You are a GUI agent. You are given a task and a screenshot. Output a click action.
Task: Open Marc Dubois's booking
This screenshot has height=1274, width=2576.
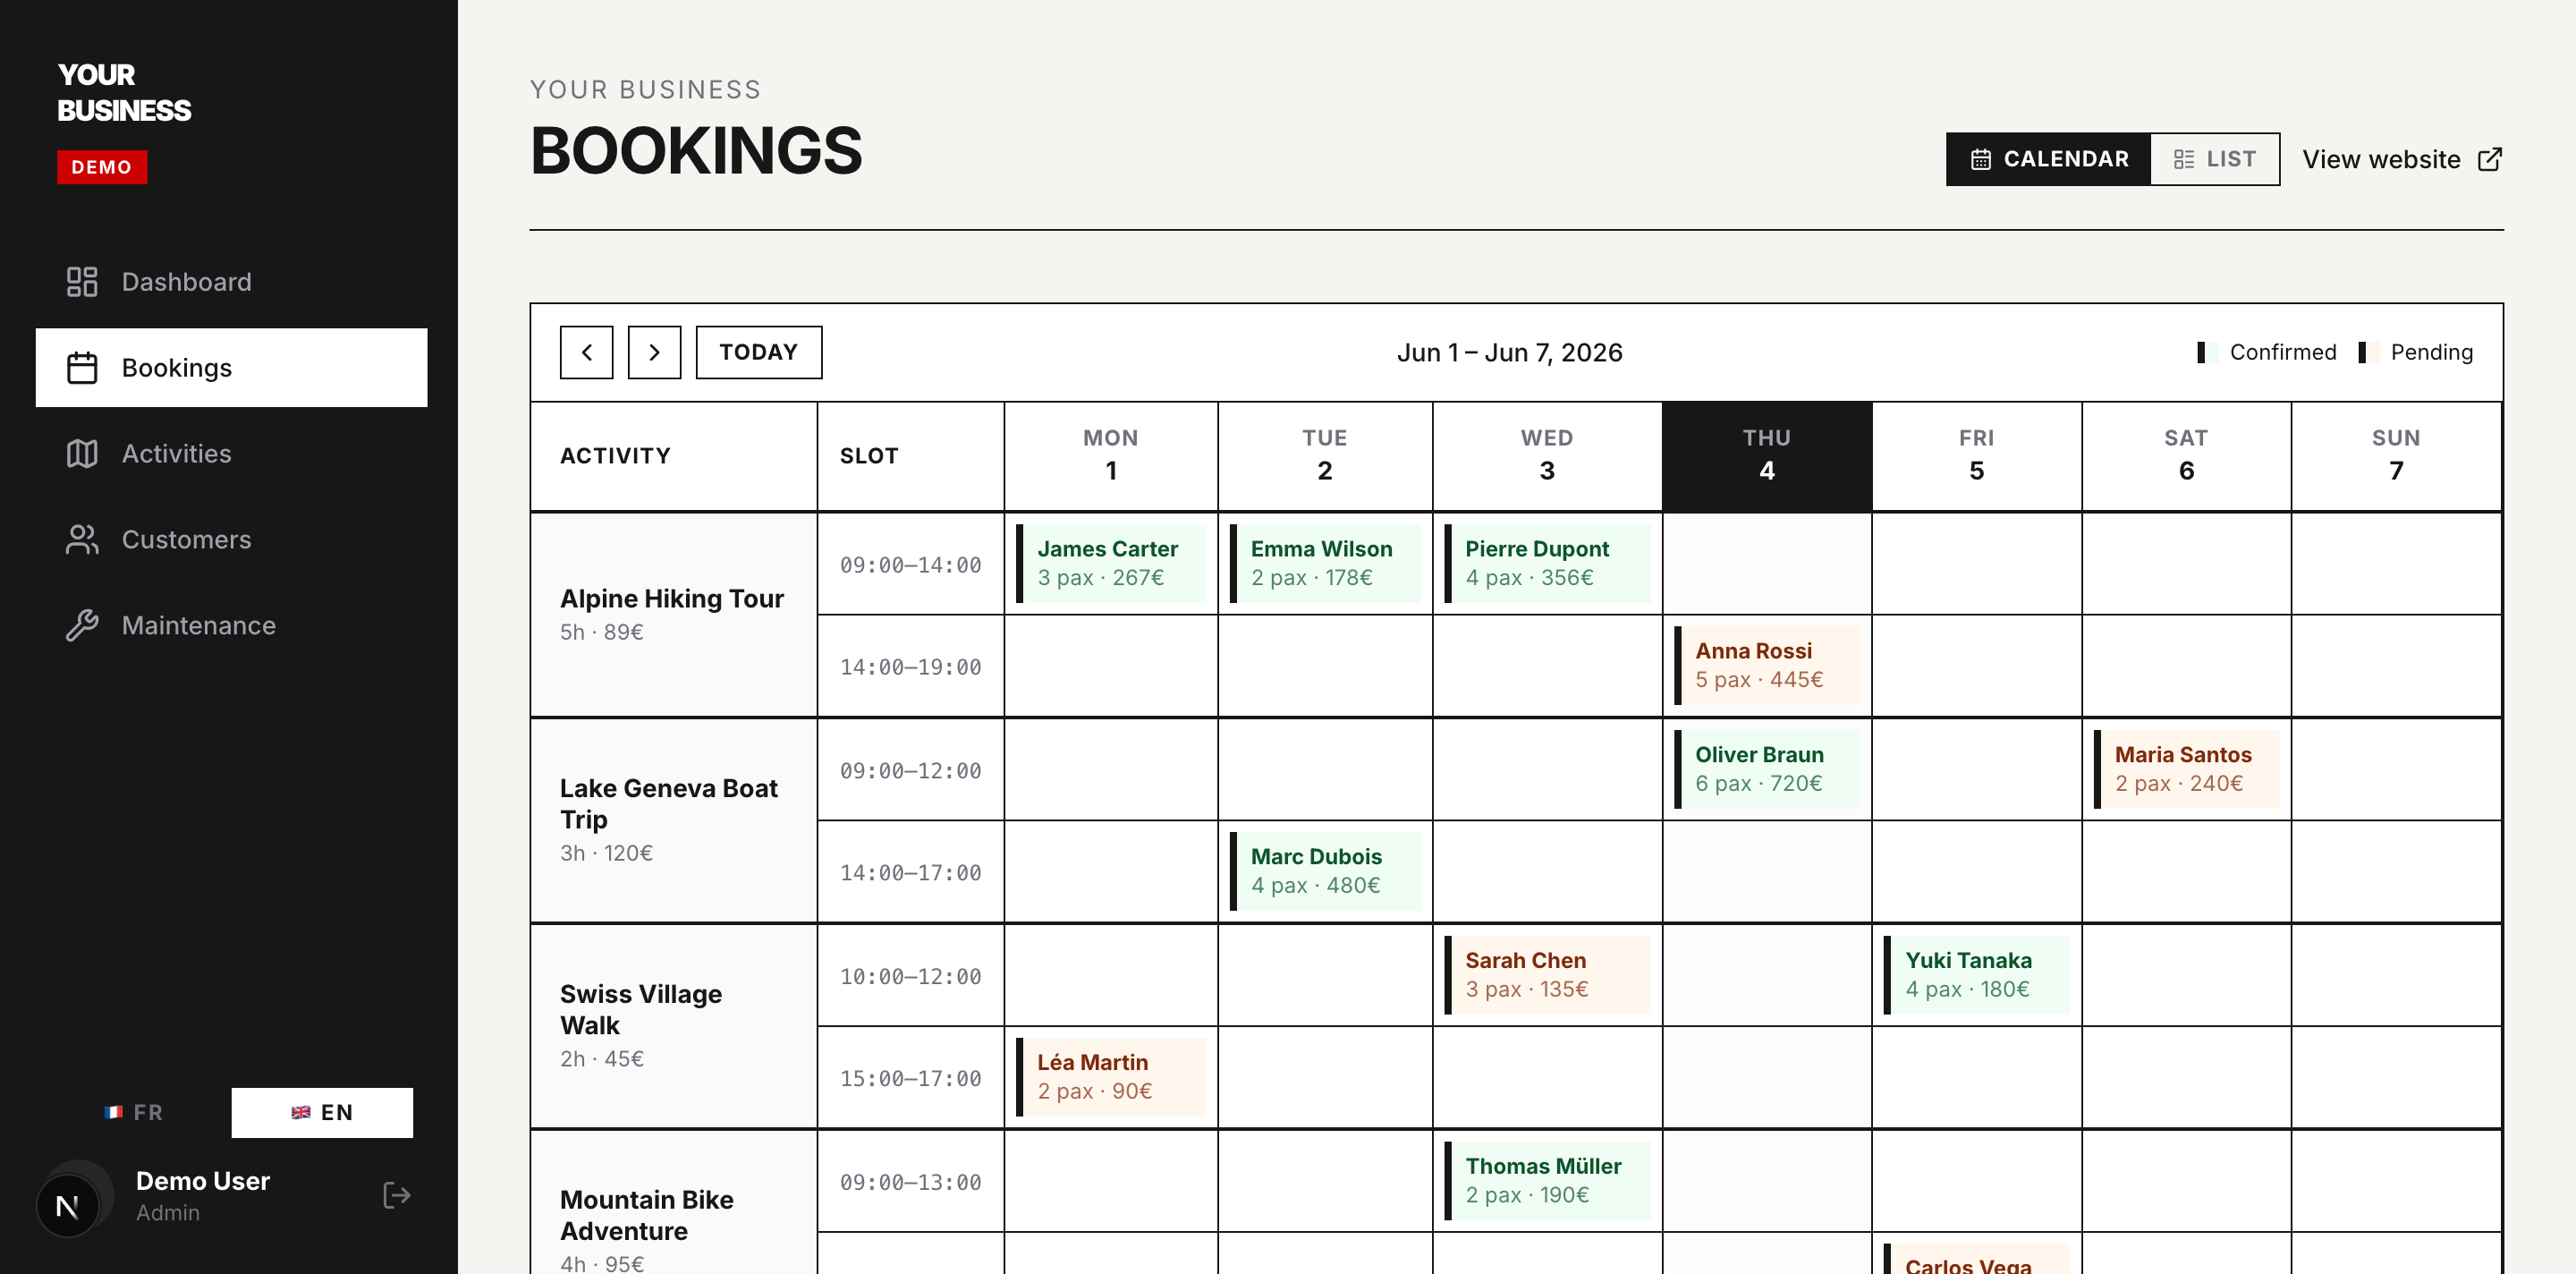click(x=1325, y=871)
